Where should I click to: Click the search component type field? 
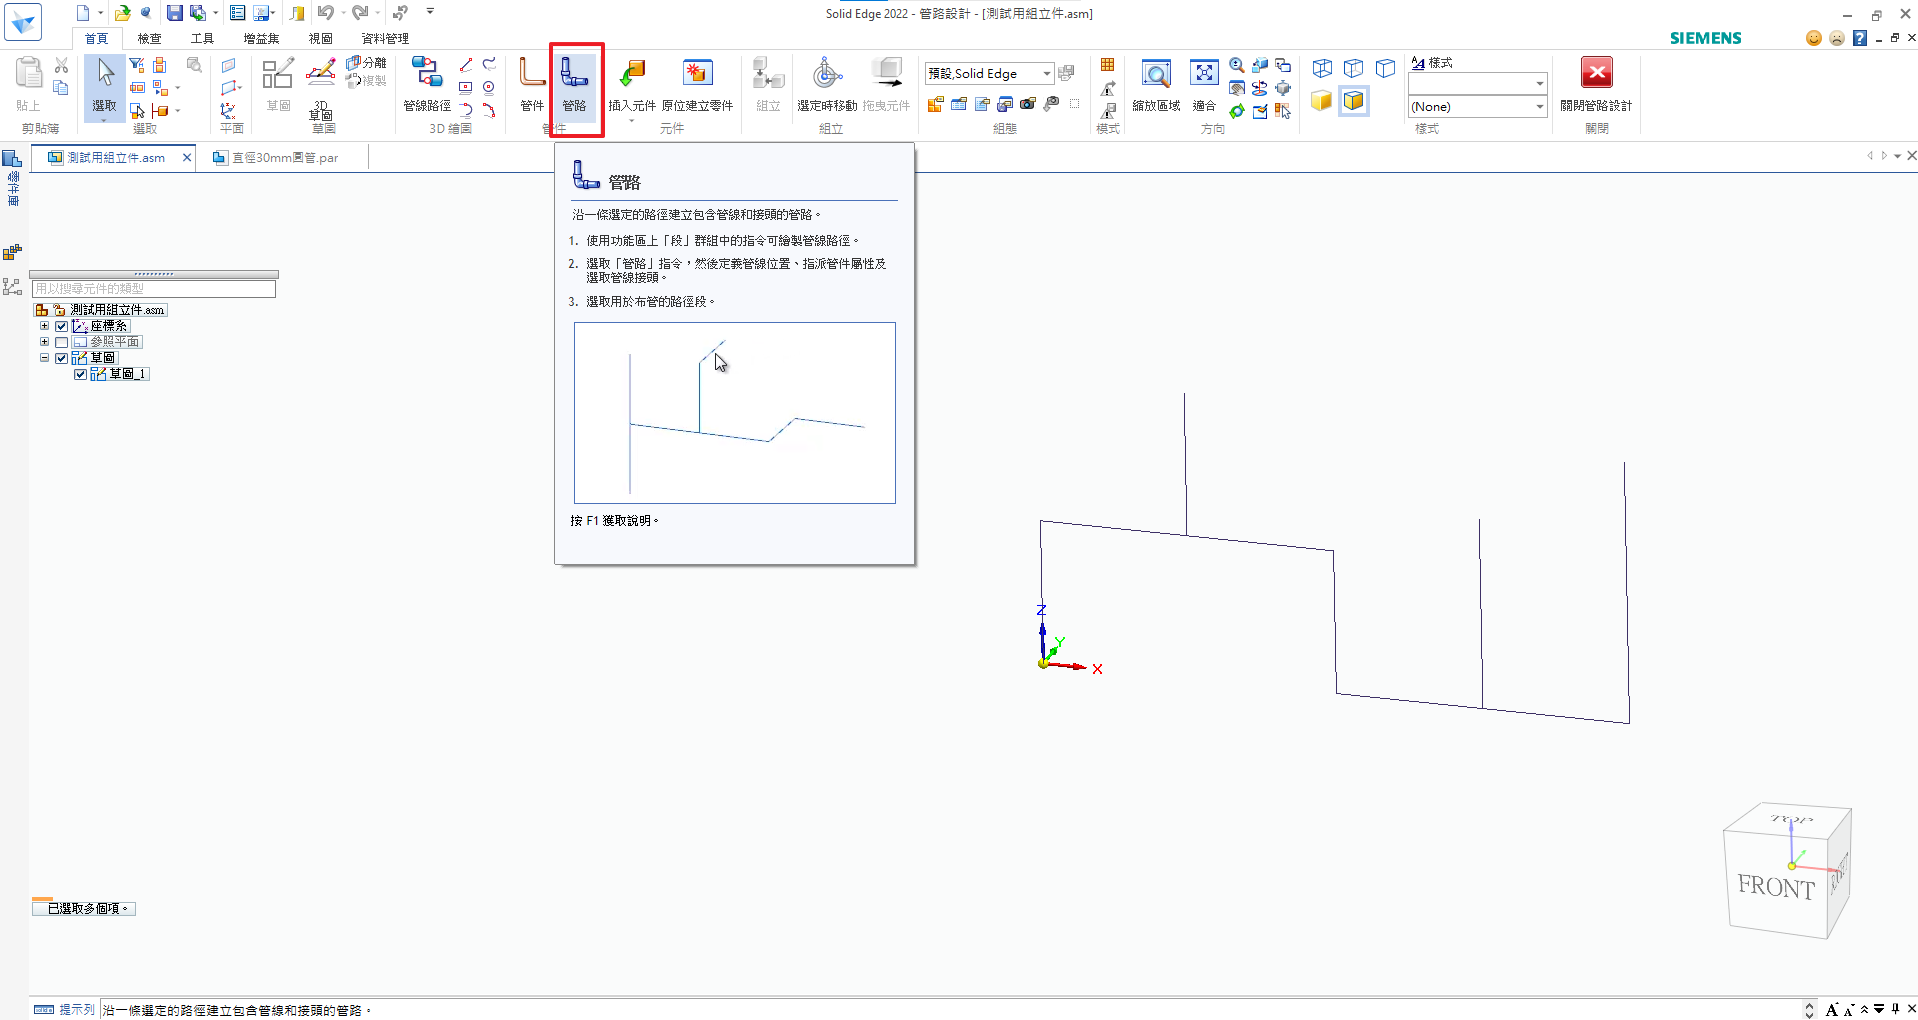[154, 289]
